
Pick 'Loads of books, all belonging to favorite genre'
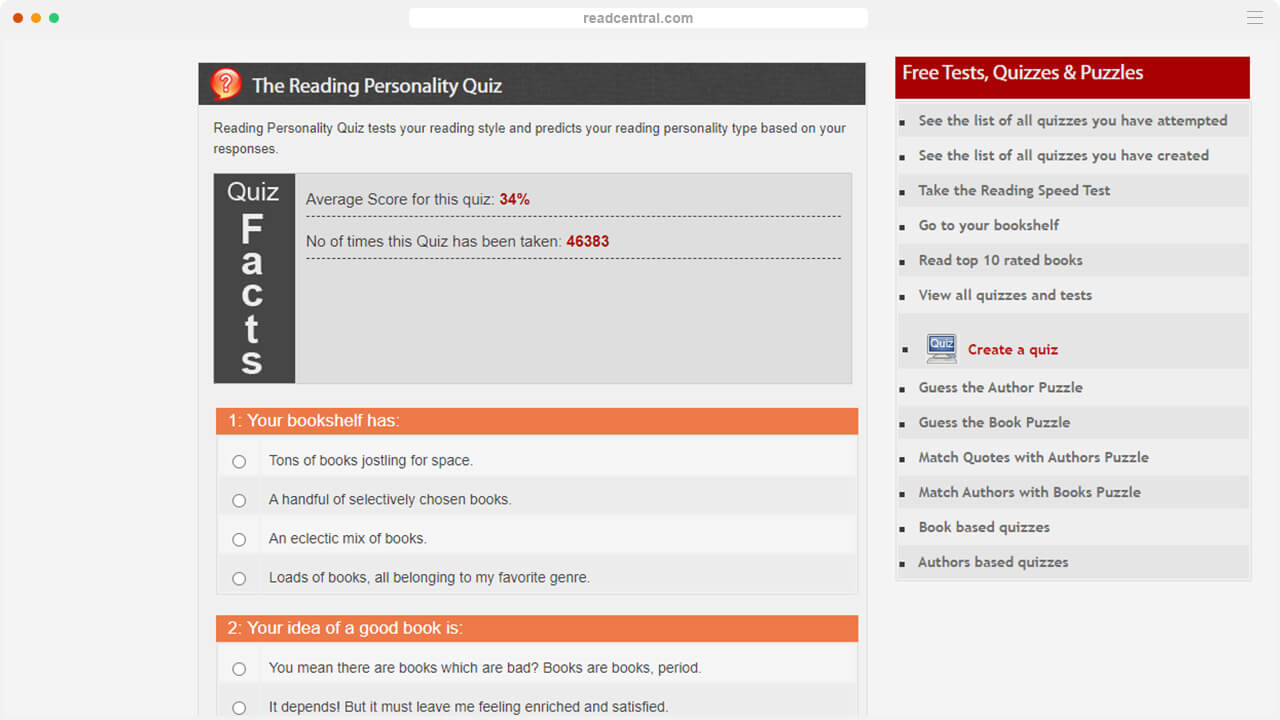(x=239, y=578)
